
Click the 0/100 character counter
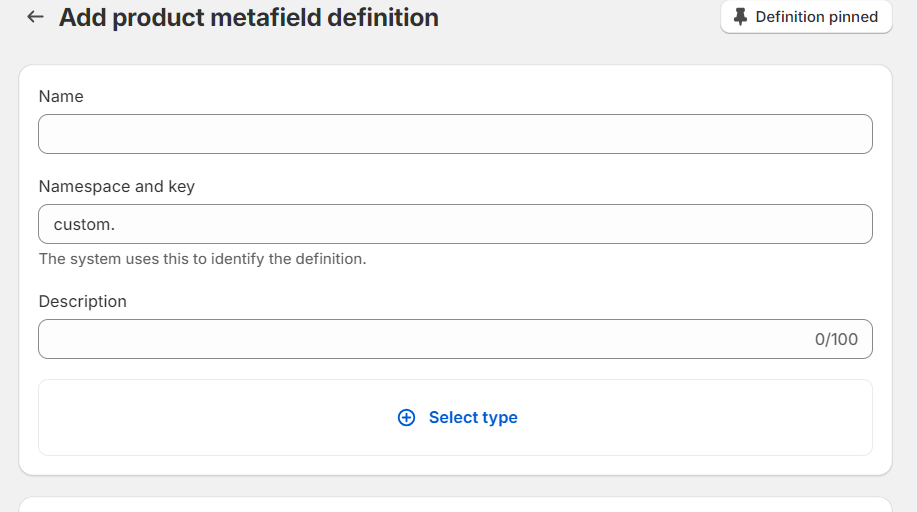[836, 339]
